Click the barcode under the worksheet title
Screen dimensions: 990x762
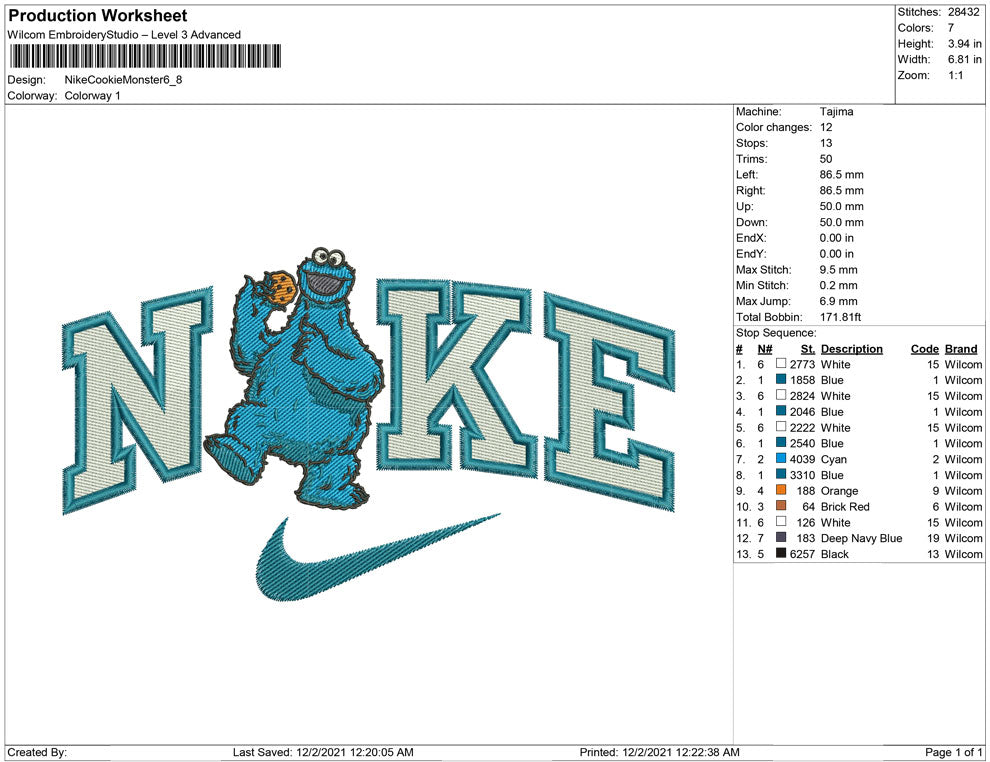pos(145,56)
